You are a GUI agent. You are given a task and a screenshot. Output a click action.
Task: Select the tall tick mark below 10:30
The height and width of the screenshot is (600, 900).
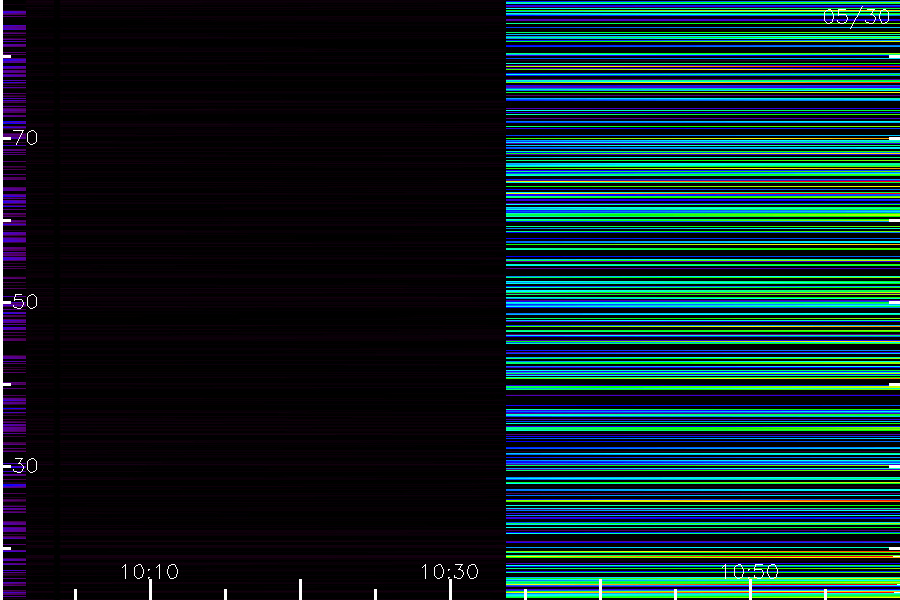(451, 590)
